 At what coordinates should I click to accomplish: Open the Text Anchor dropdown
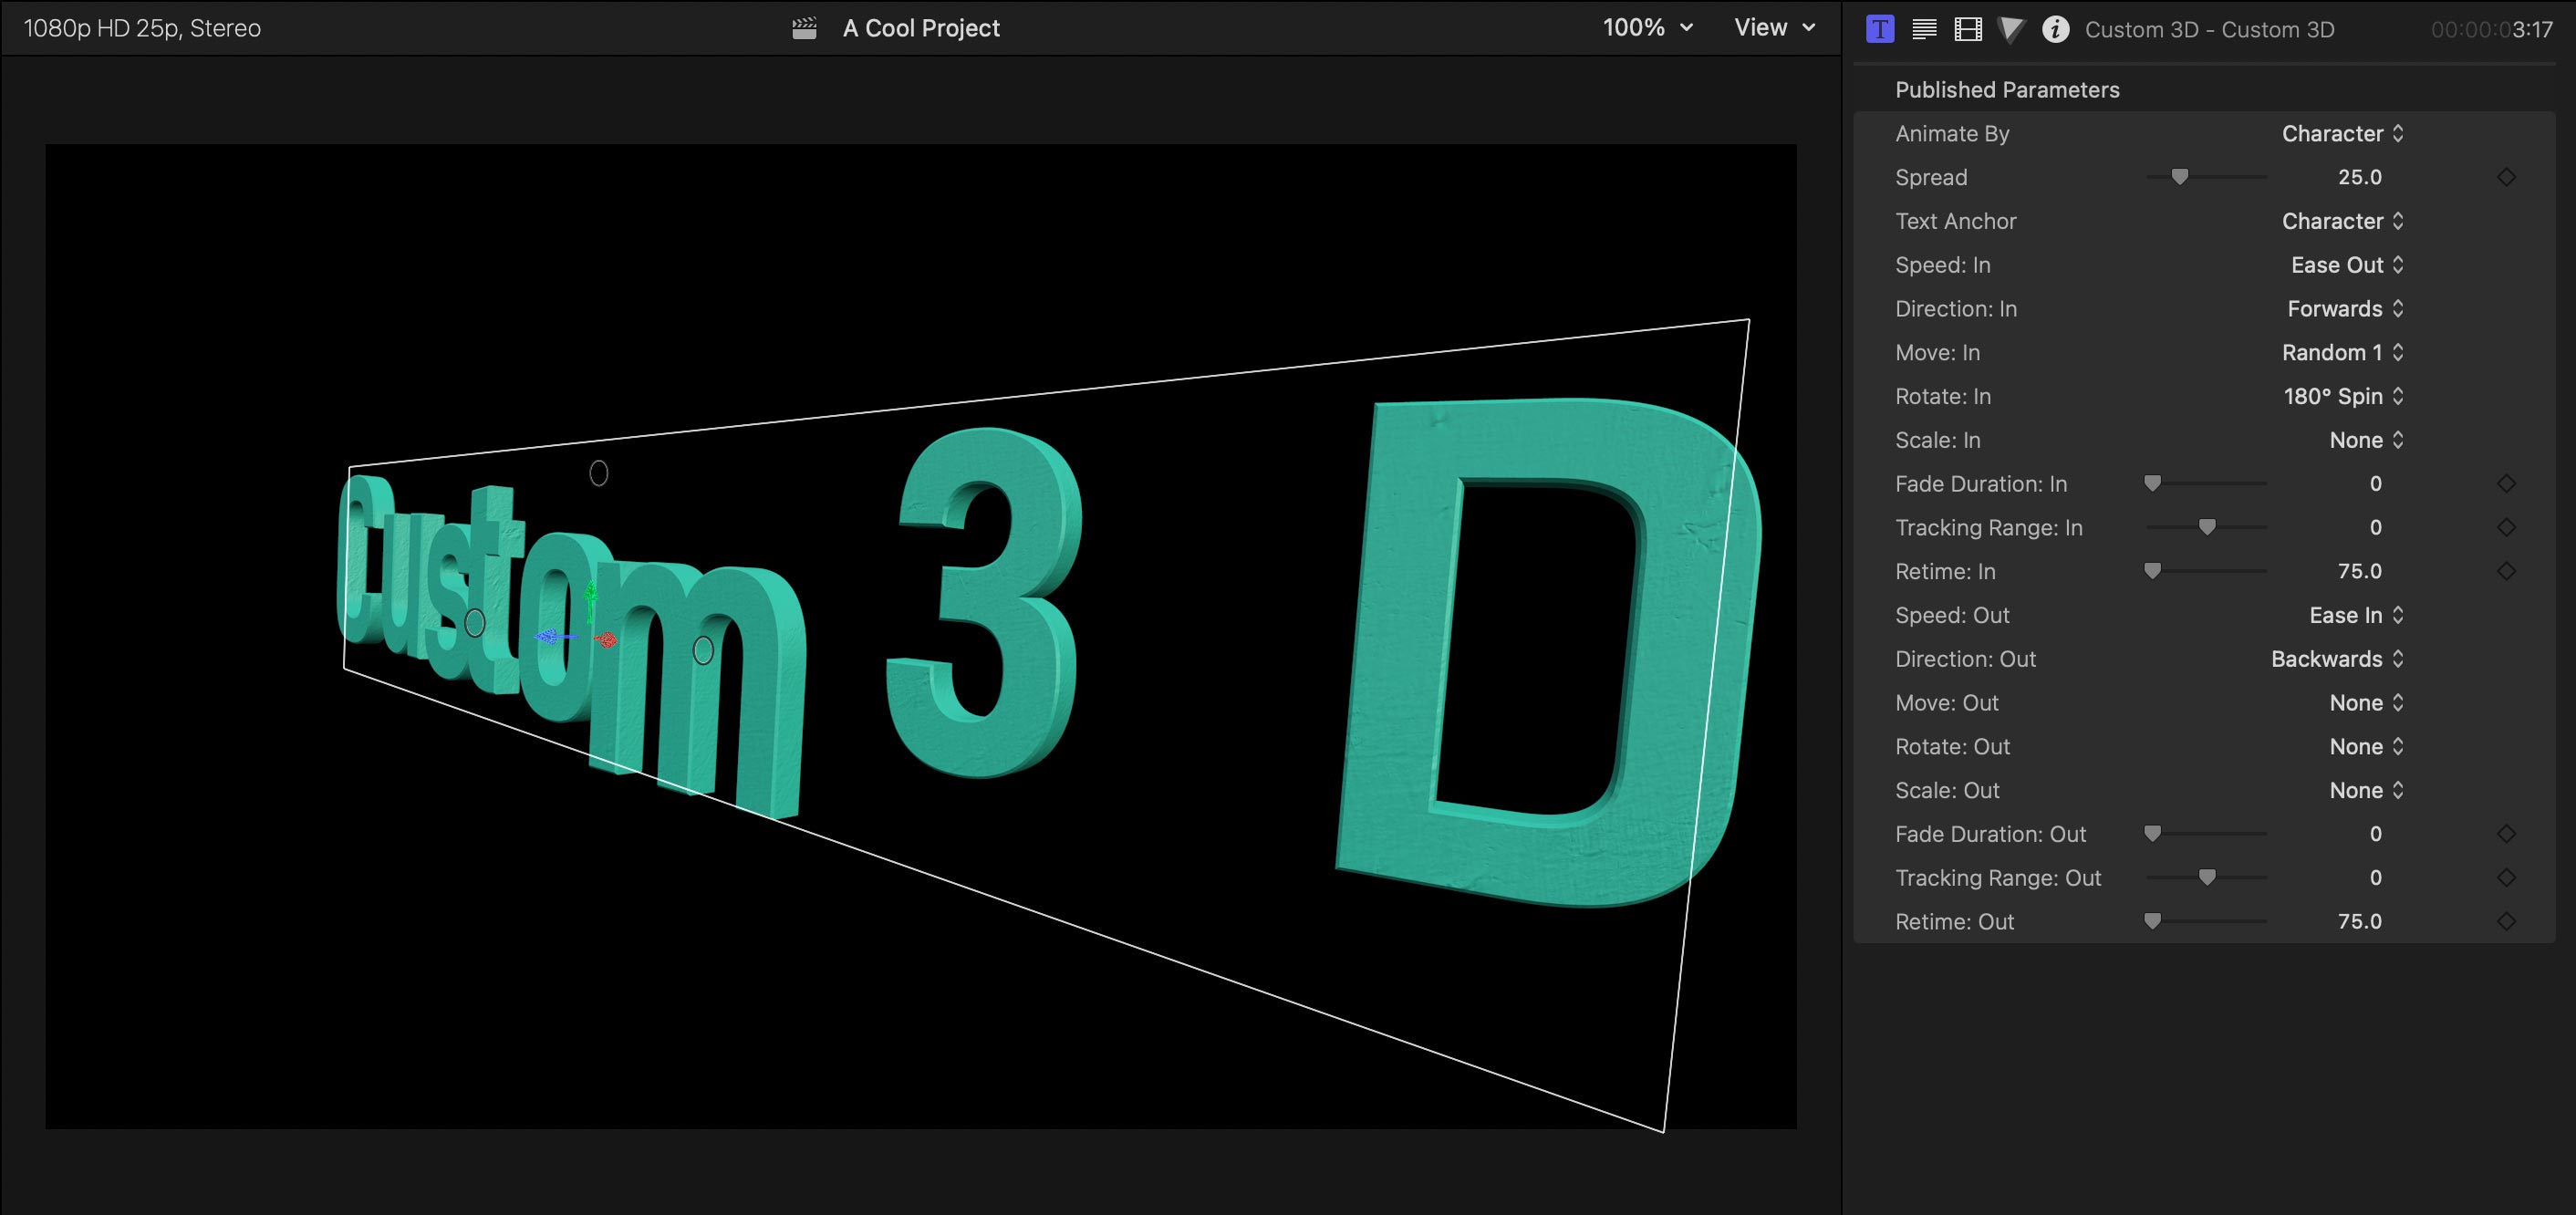click(x=2342, y=221)
